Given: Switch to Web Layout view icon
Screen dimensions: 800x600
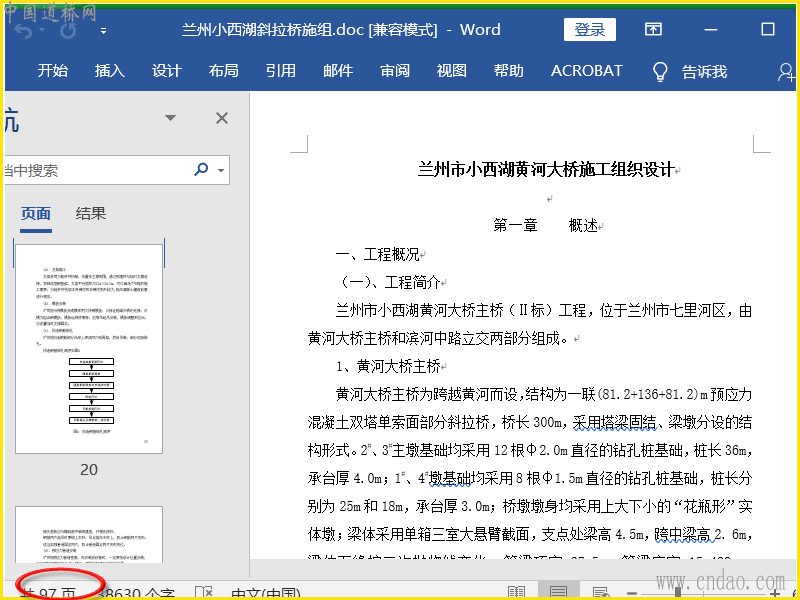Looking at the screenshot, I should click(601, 592).
